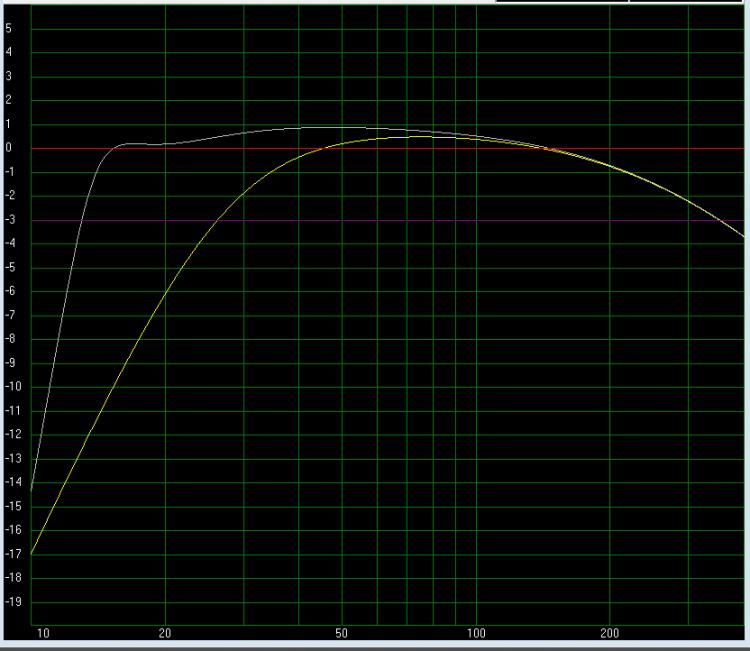Select the positive 2 label on the vertical axis
Screen dimensions: 750x651
click(9, 99)
